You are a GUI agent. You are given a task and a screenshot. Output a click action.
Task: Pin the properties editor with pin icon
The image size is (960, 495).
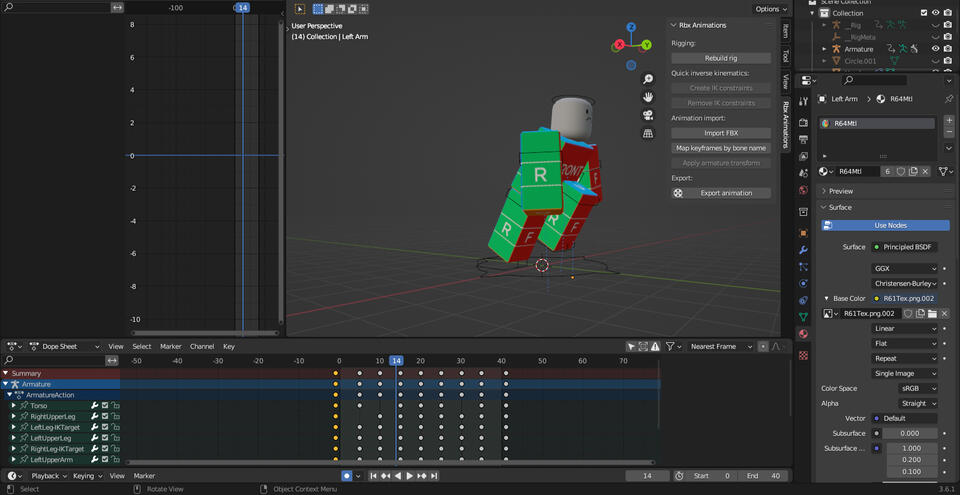coord(947,99)
